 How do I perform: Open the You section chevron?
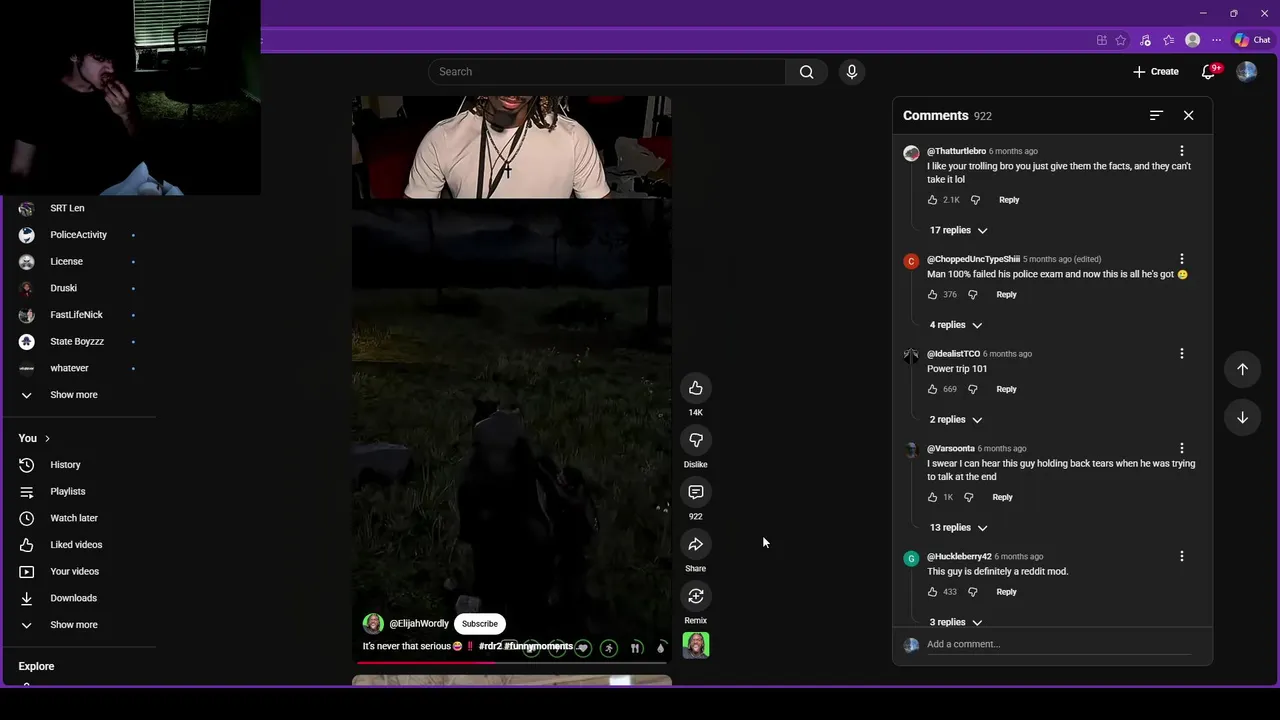point(46,439)
